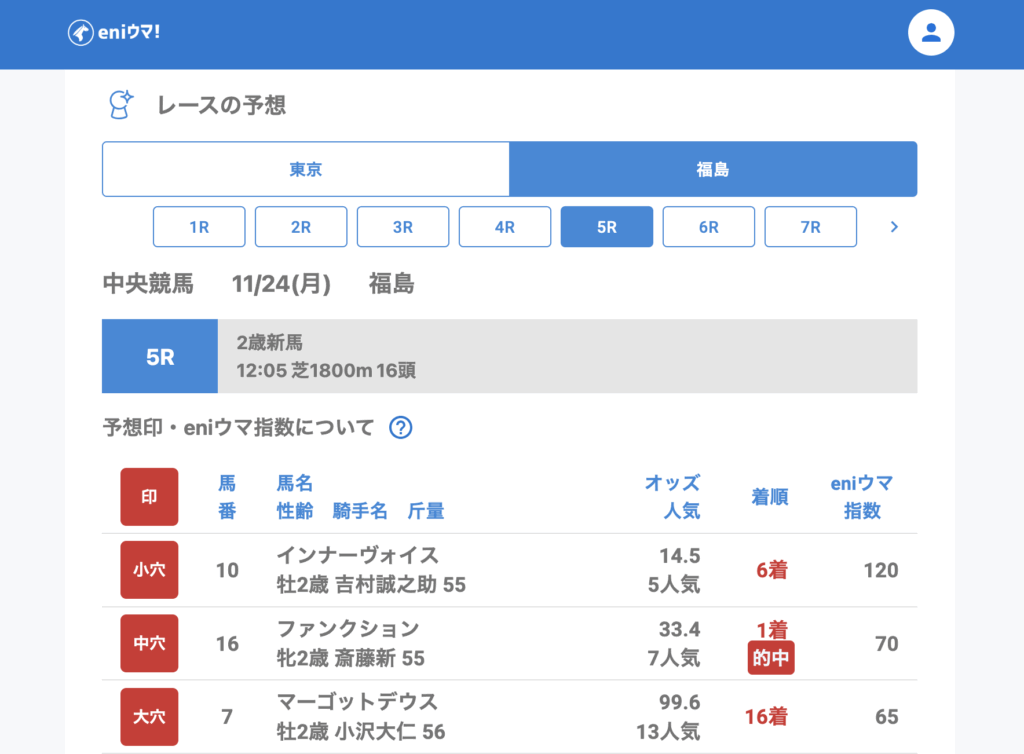Click the eniウマ! logo icon
This screenshot has height=754, width=1024.
(x=81, y=33)
